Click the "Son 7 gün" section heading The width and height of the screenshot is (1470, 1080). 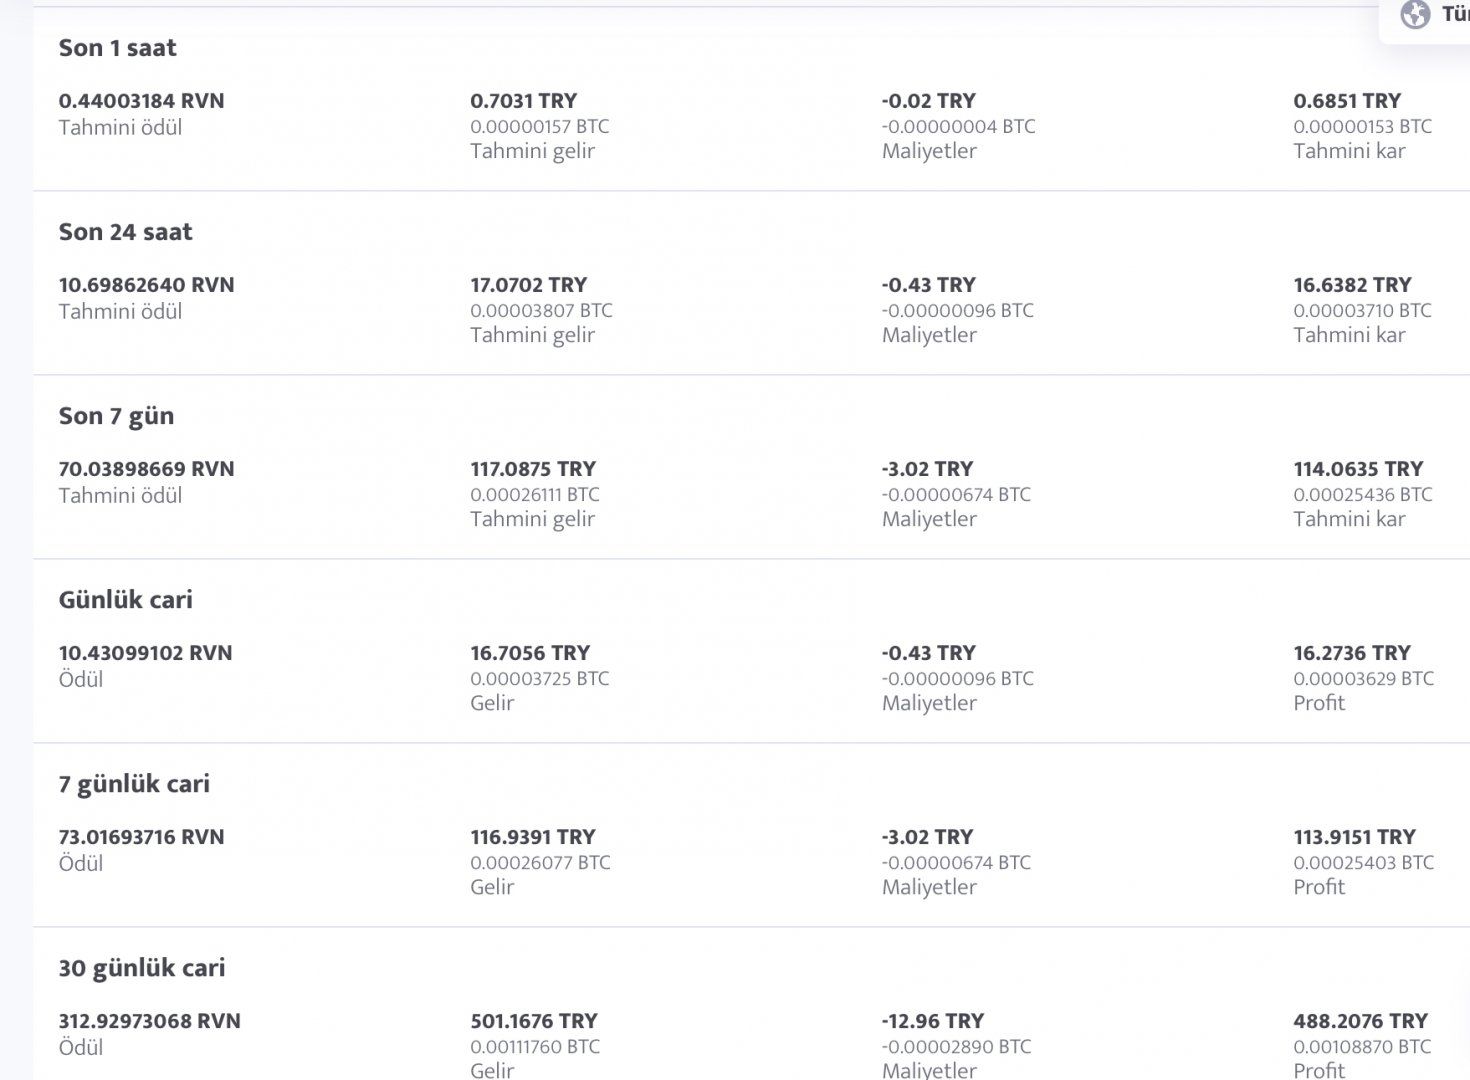116,416
